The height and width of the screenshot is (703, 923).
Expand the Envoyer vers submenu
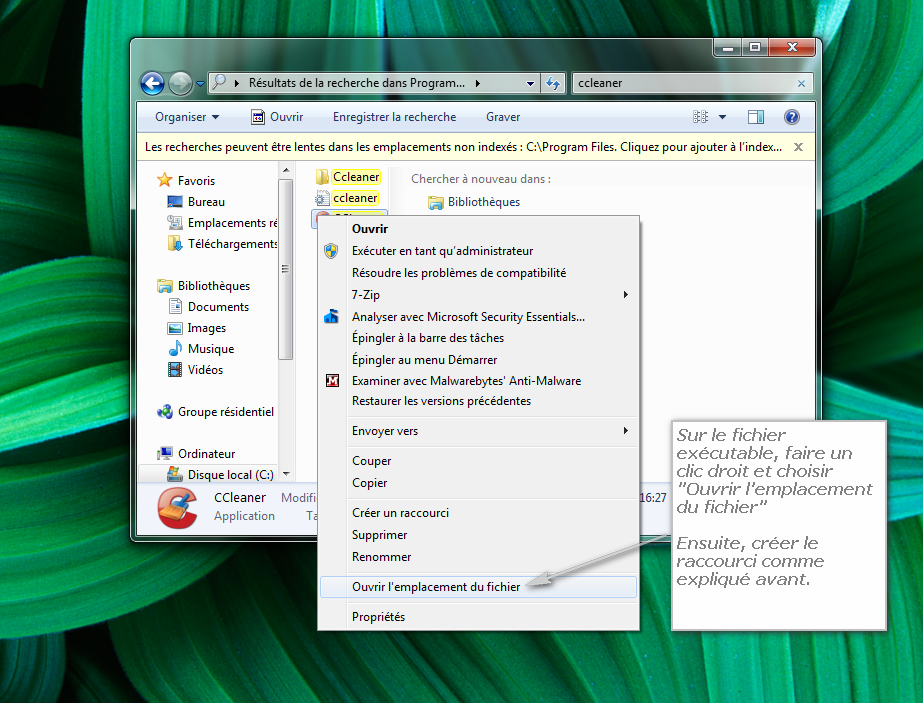[478, 431]
